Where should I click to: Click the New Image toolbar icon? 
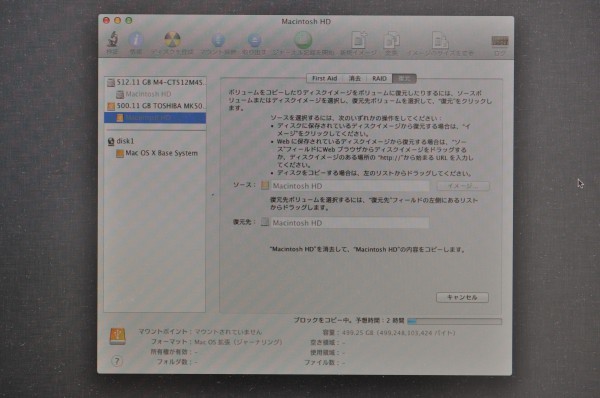click(359, 40)
